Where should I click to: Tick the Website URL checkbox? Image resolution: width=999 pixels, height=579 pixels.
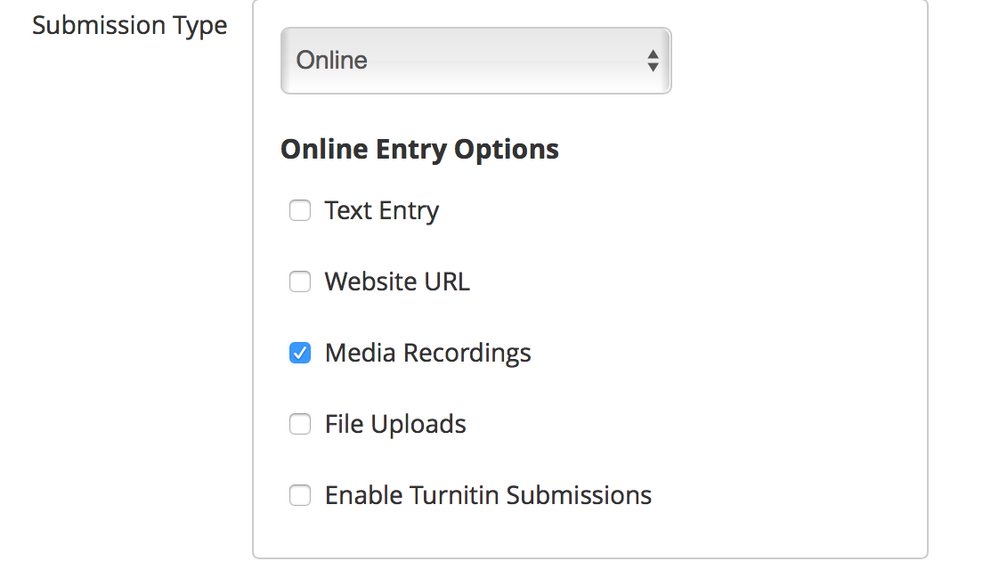[300, 282]
